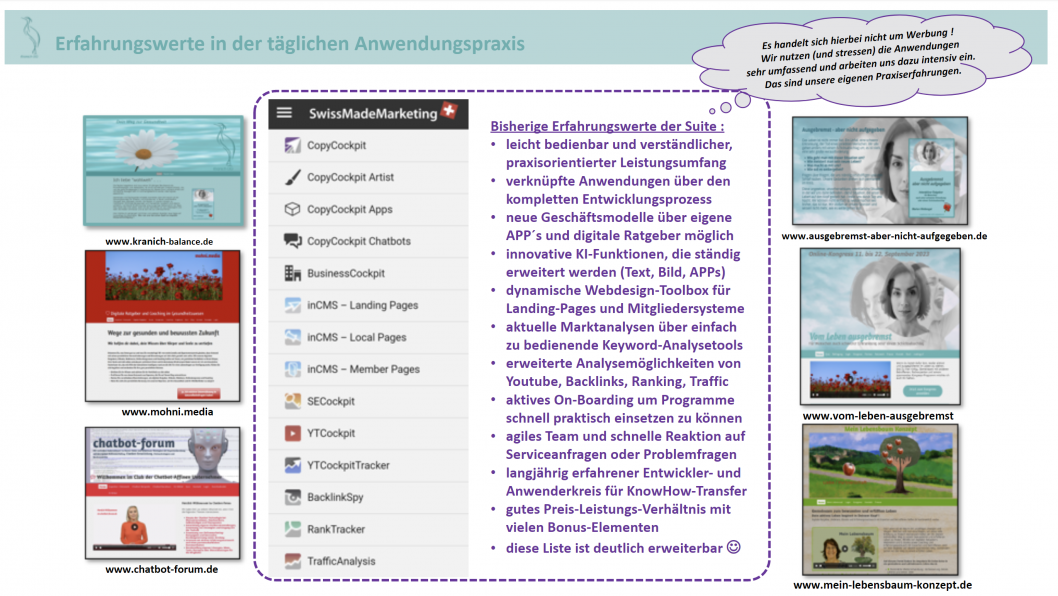Screen dimensions: 1058x596
Task: Select TrafficAnalysis menu entry
Action: 368,562
